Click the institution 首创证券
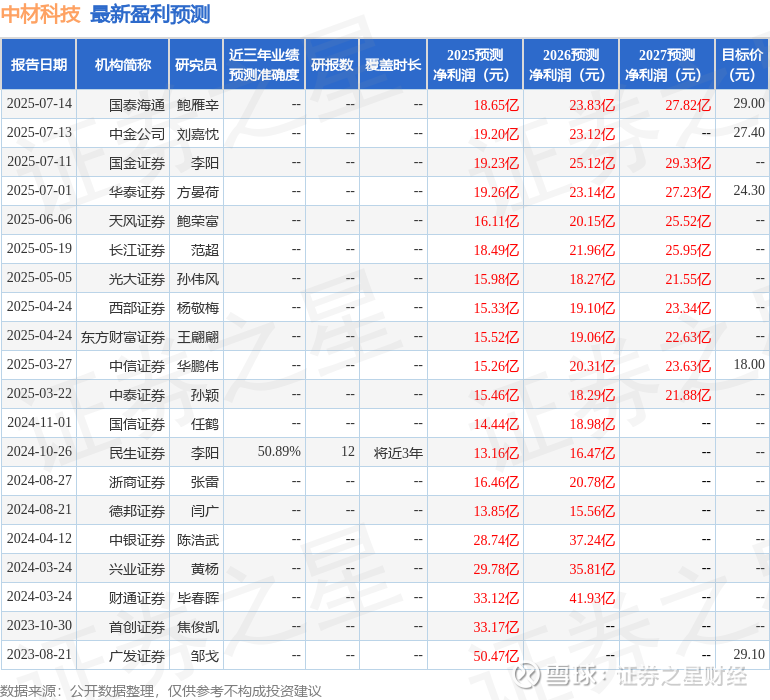 coord(137,626)
